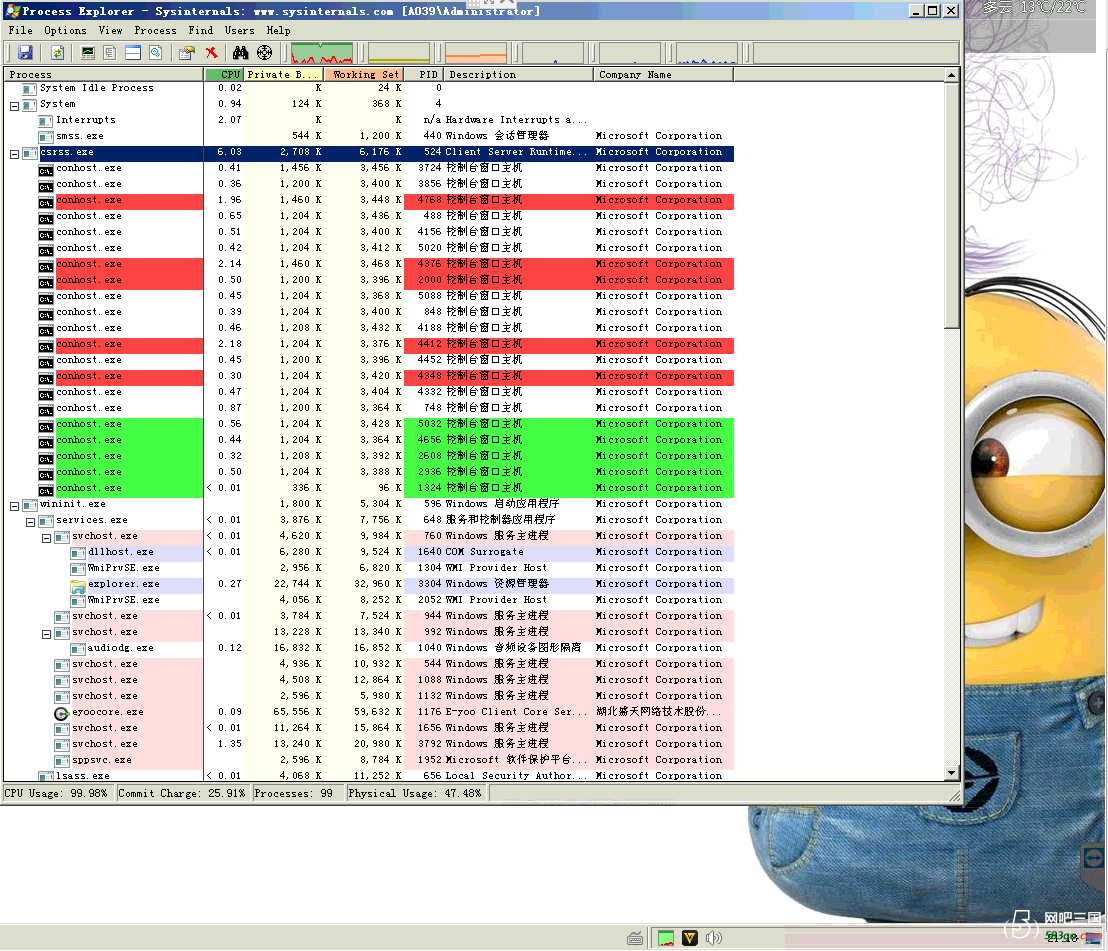Open the File menu
1108x951 pixels.
20,30
